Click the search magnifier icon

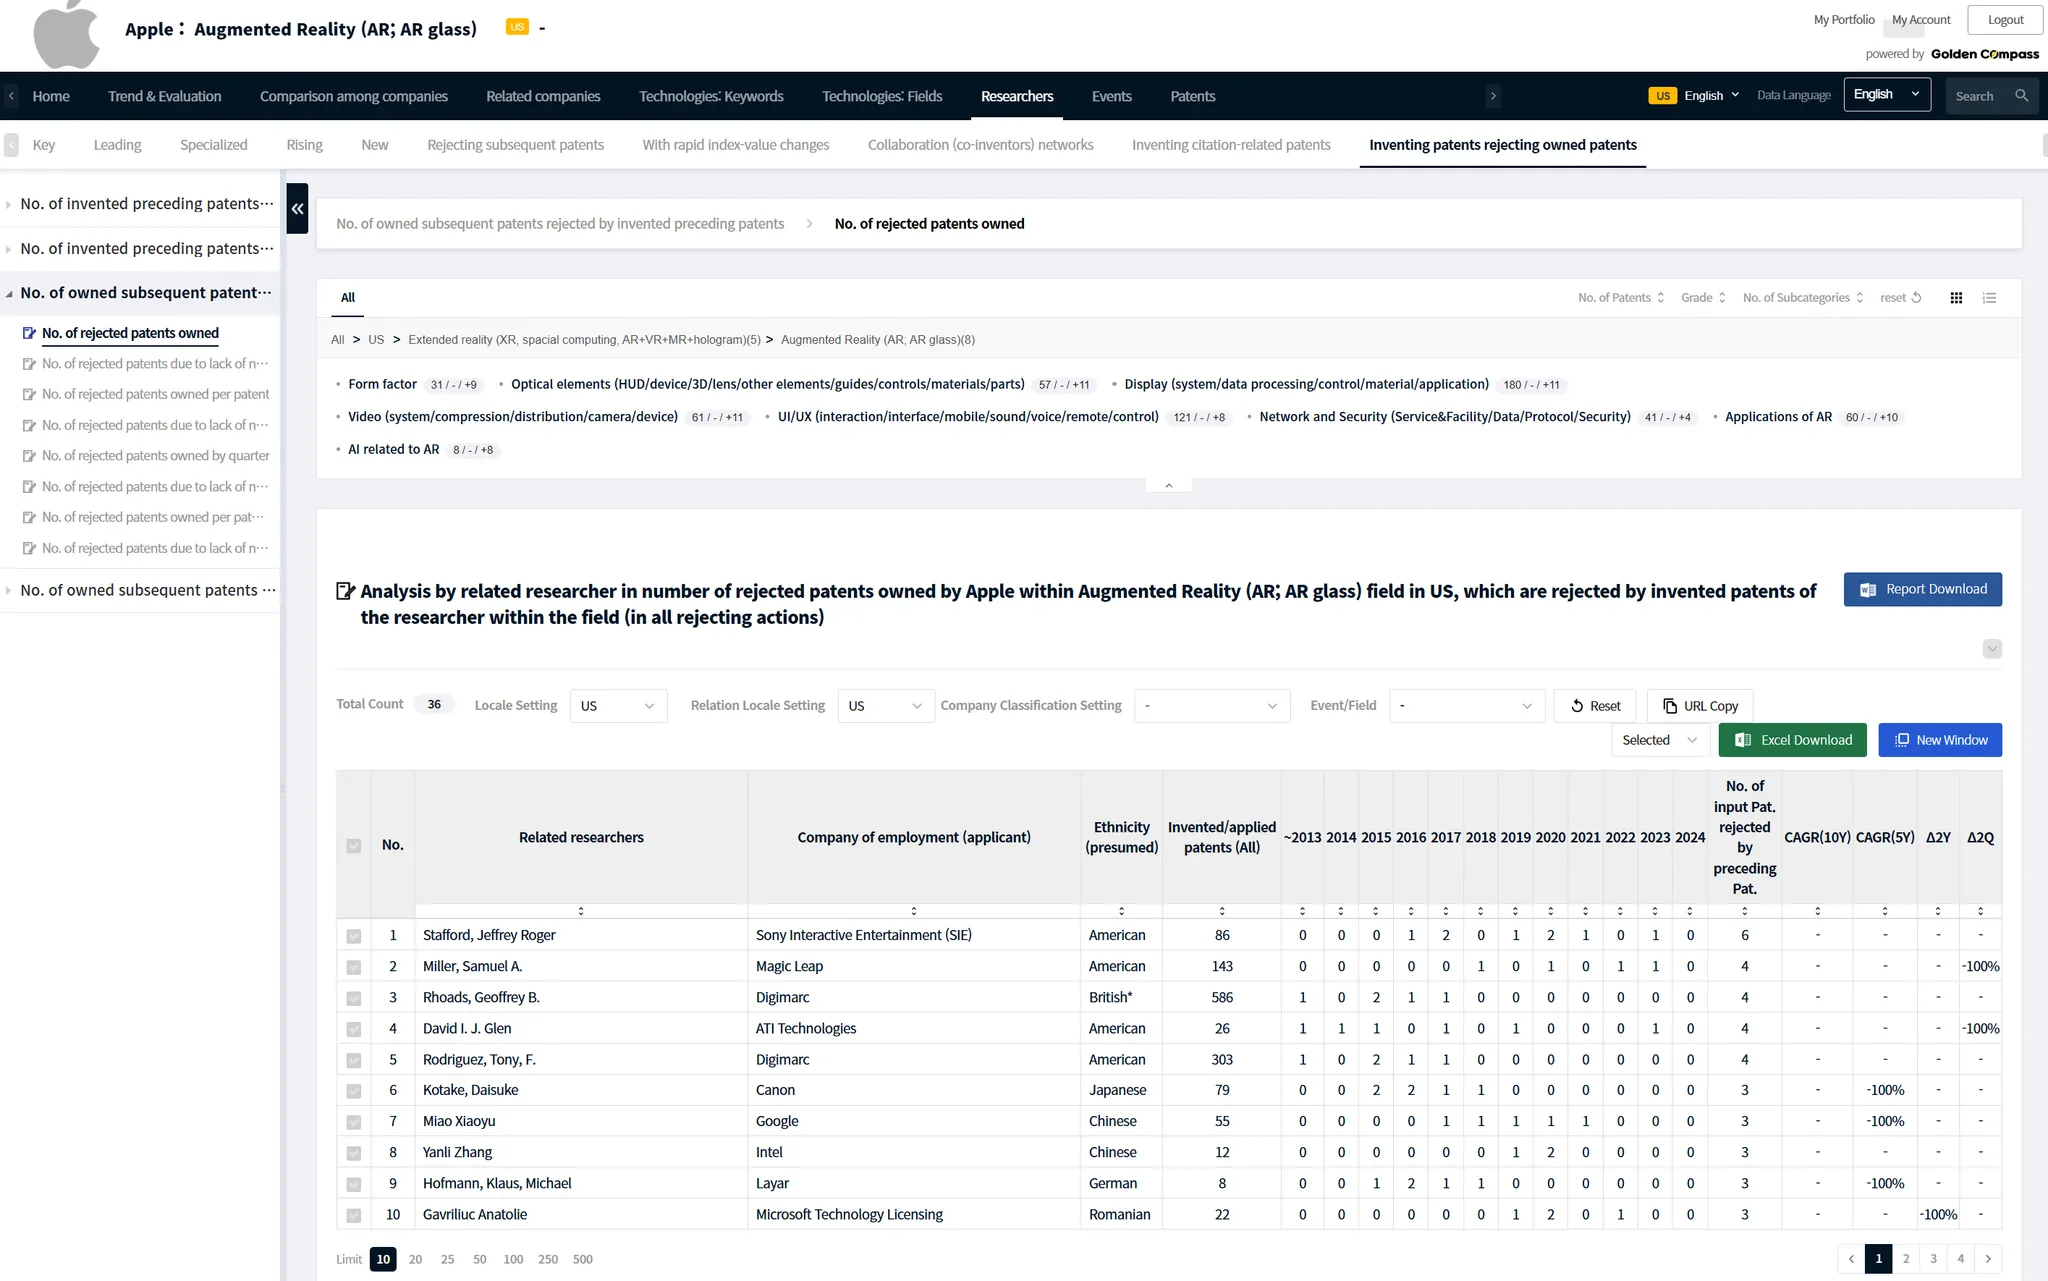click(x=2021, y=96)
